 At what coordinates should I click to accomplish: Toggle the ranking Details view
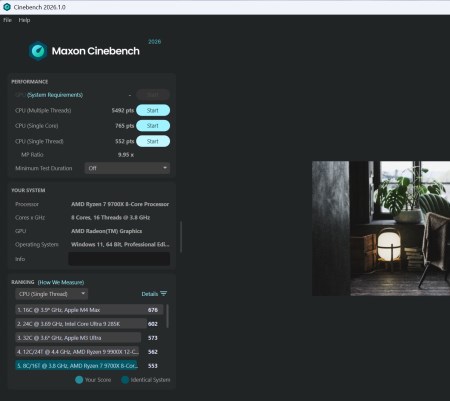(154, 294)
